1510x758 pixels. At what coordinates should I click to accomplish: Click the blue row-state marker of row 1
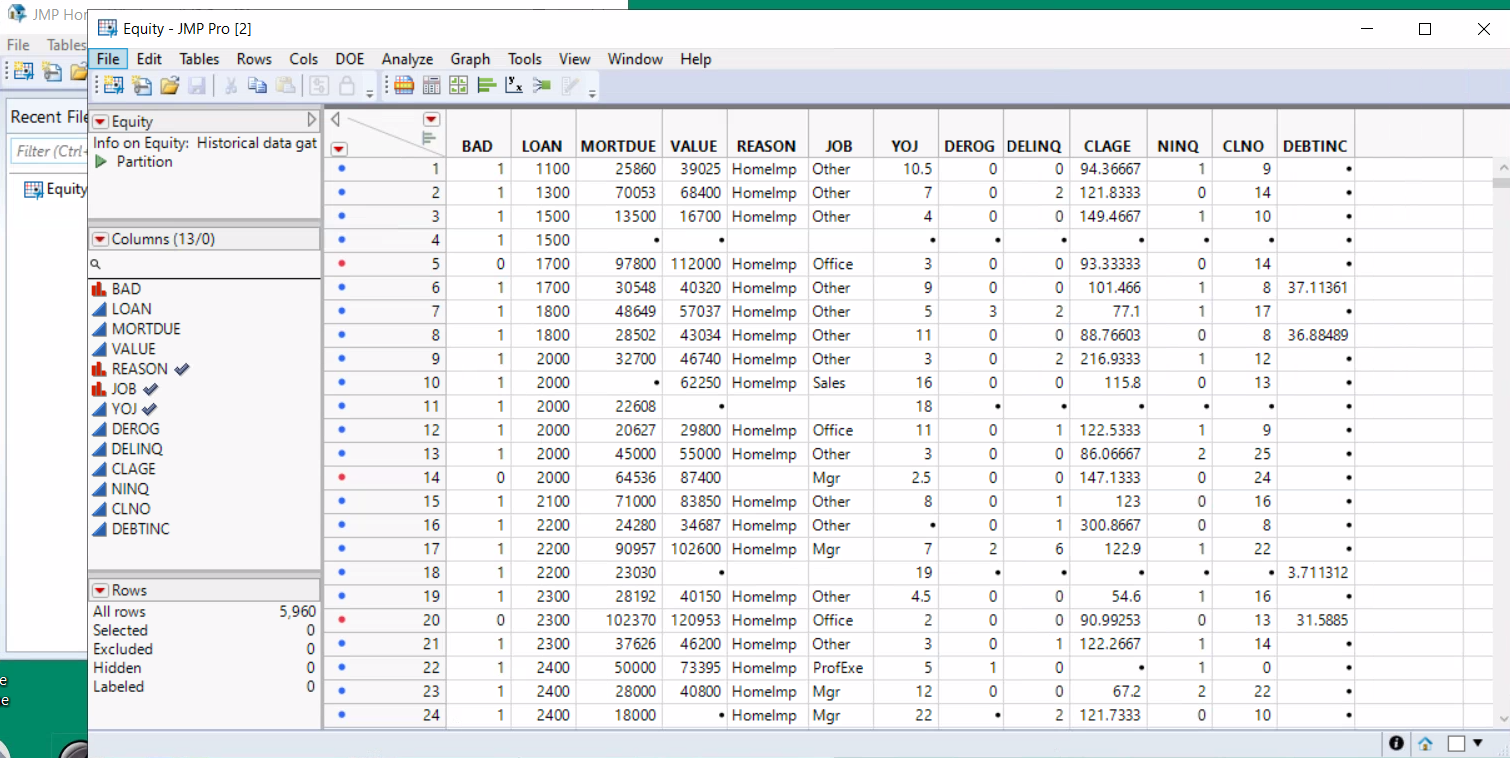tap(341, 169)
